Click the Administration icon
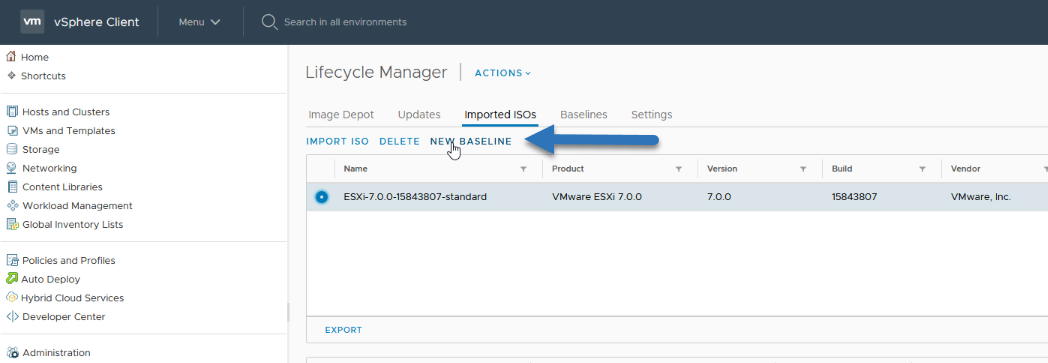Image resolution: width=1048 pixels, height=363 pixels. click(x=11, y=352)
